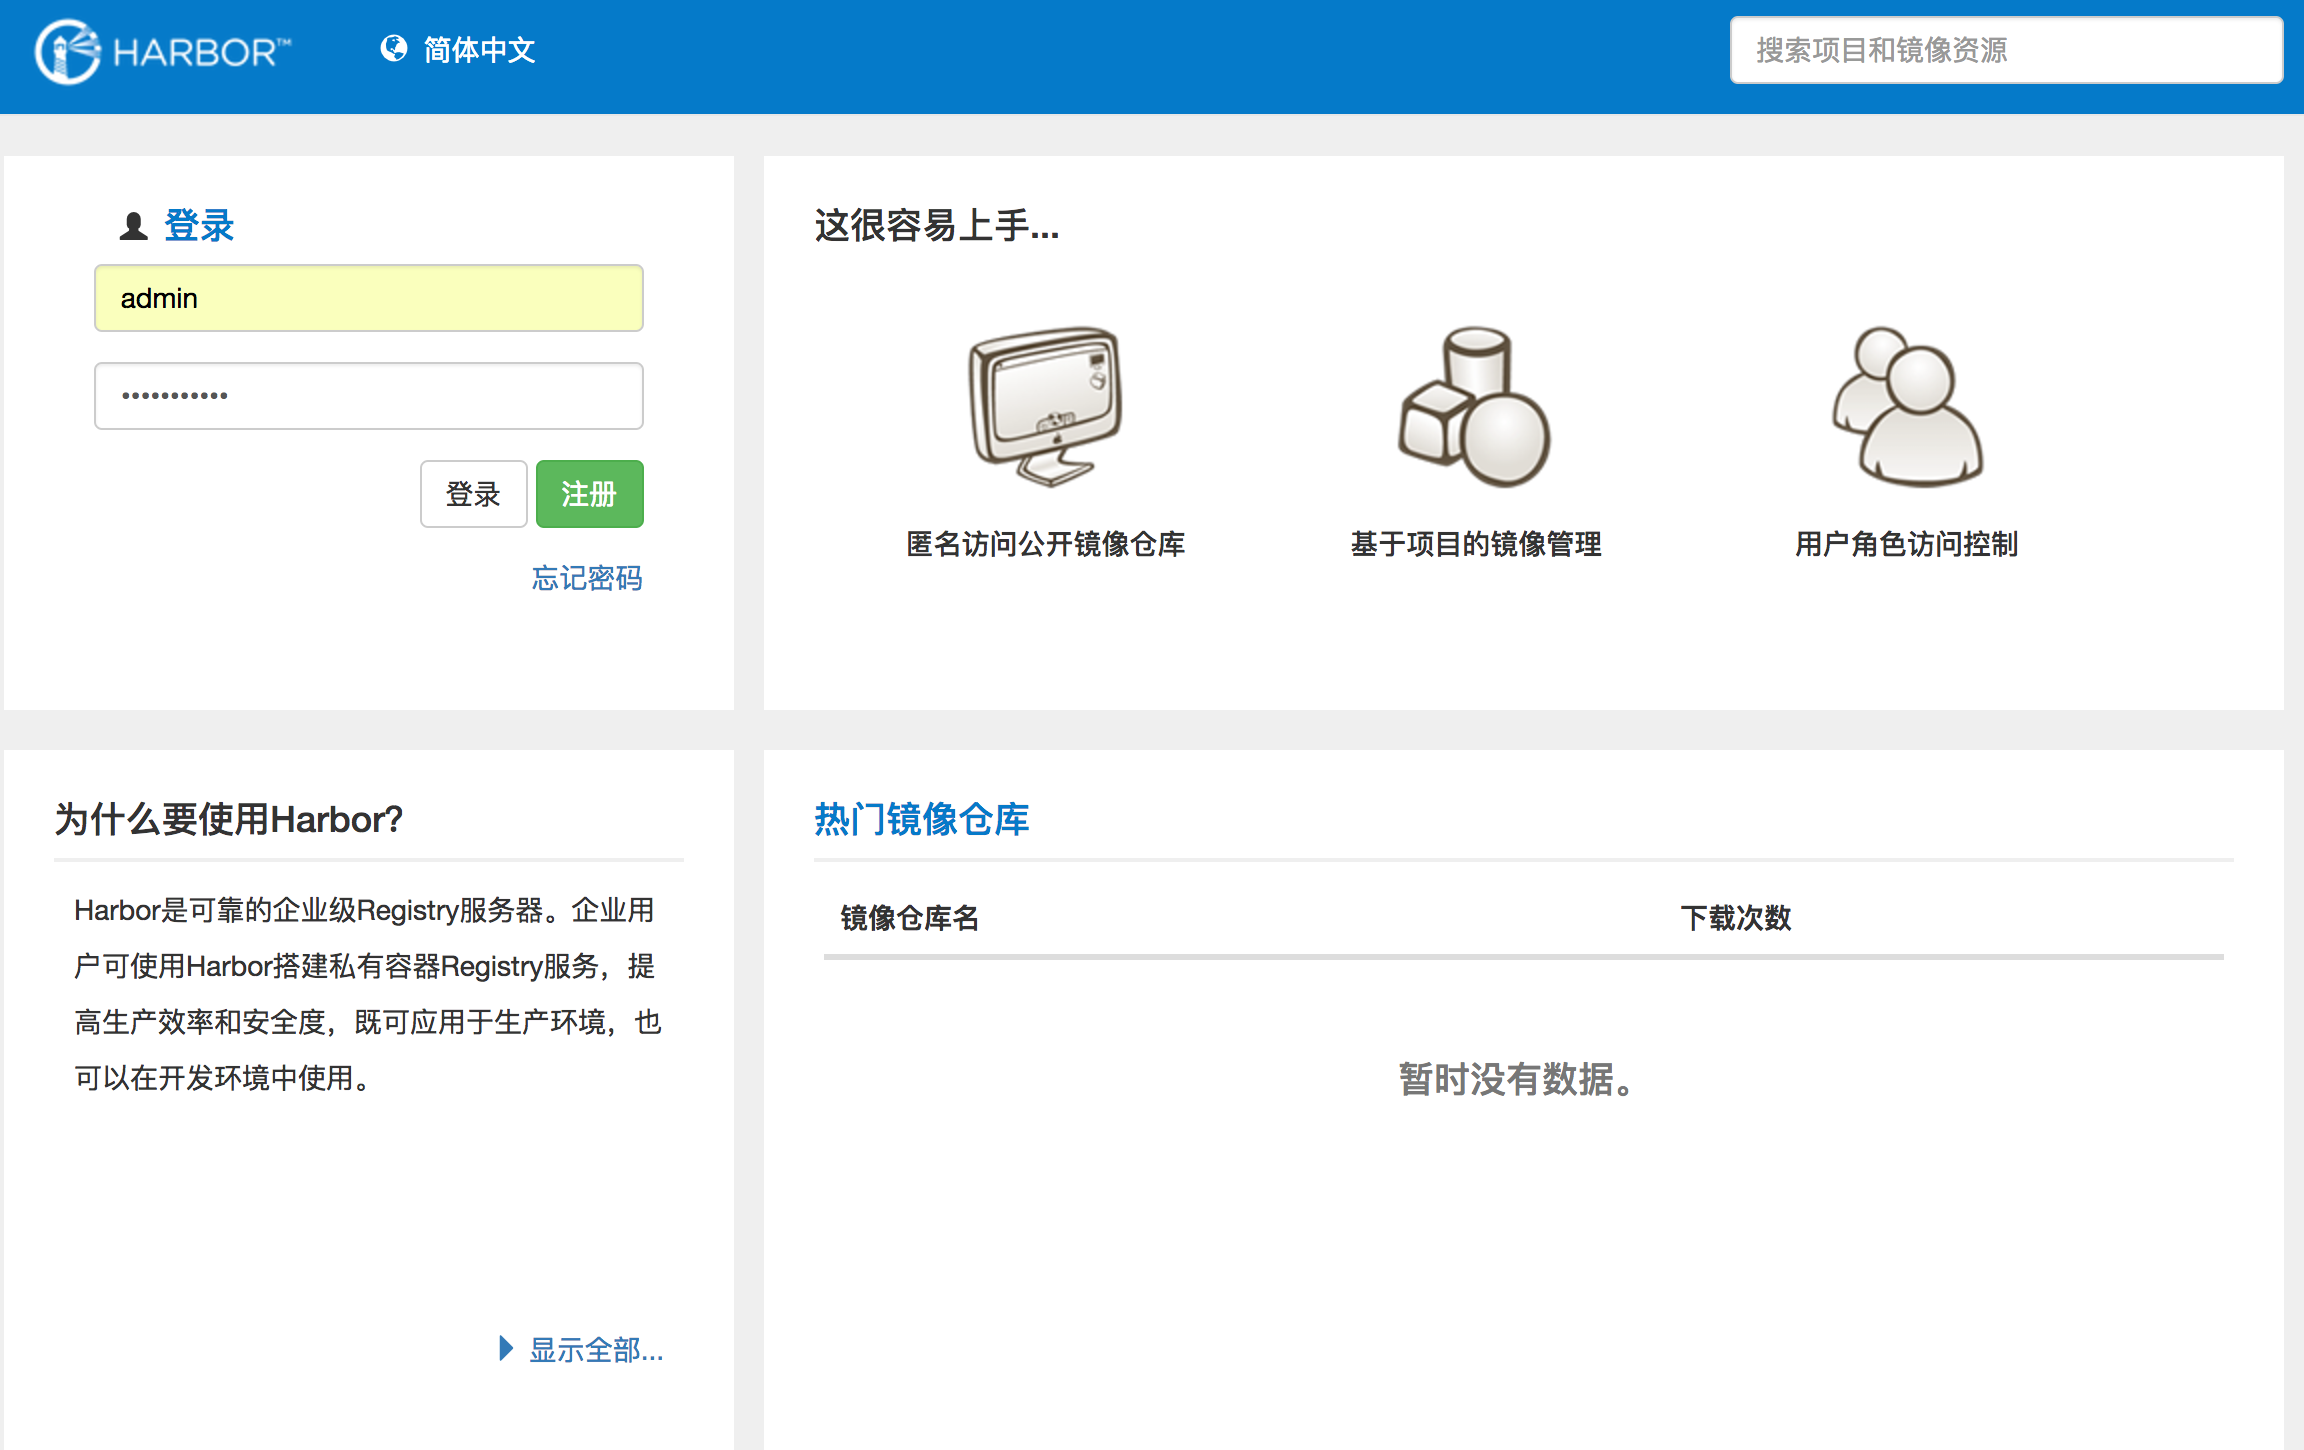Click the two users role icon
Screen dimensions: 2304x1450
click(x=1907, y=407)
